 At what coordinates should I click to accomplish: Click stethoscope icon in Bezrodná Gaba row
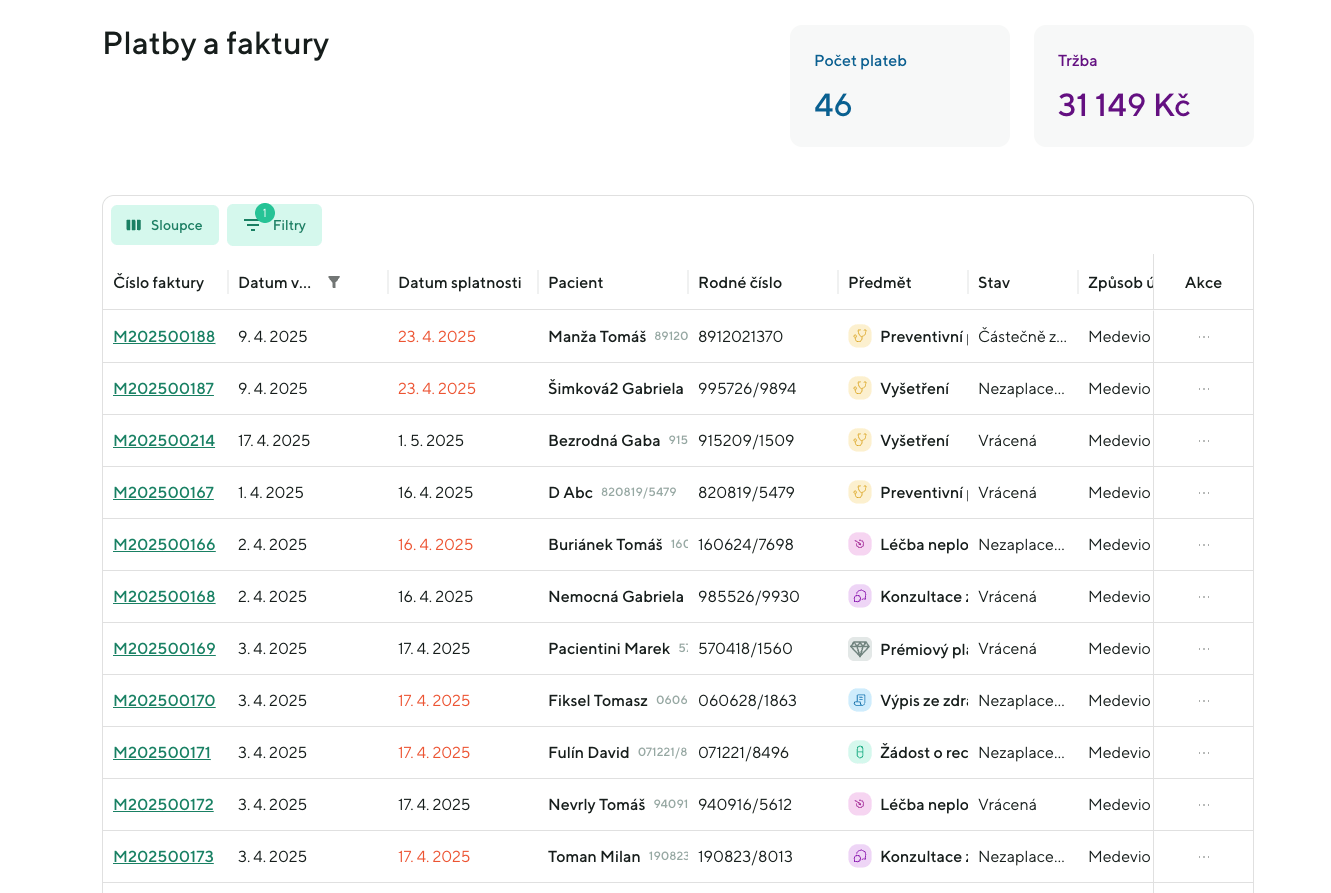coord(859,441)
